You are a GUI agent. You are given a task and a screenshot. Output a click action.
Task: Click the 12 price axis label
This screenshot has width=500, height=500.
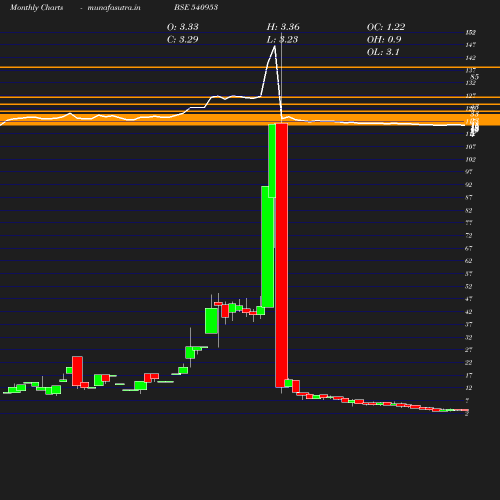click(x=469, y=388)
